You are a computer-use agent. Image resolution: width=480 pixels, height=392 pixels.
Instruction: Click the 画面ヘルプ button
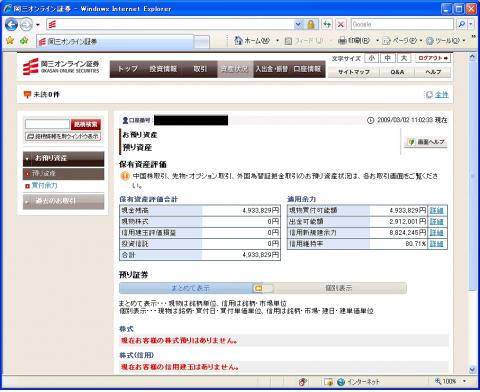[427, 142]
